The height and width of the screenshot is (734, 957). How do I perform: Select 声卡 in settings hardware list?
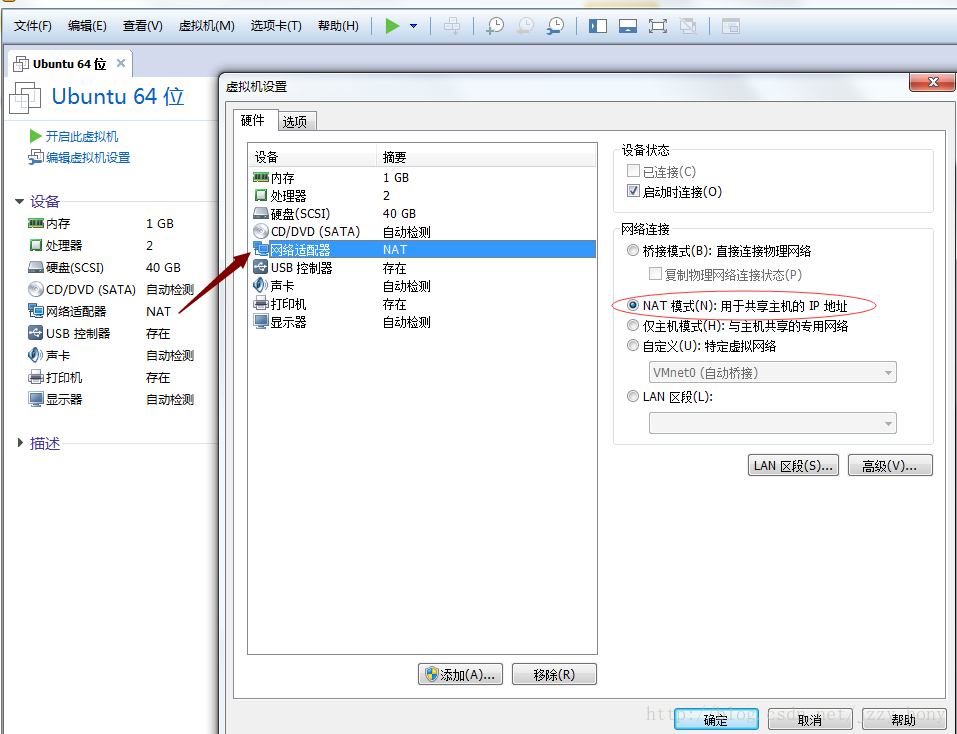pyautogui.click(x=422, y=286)
